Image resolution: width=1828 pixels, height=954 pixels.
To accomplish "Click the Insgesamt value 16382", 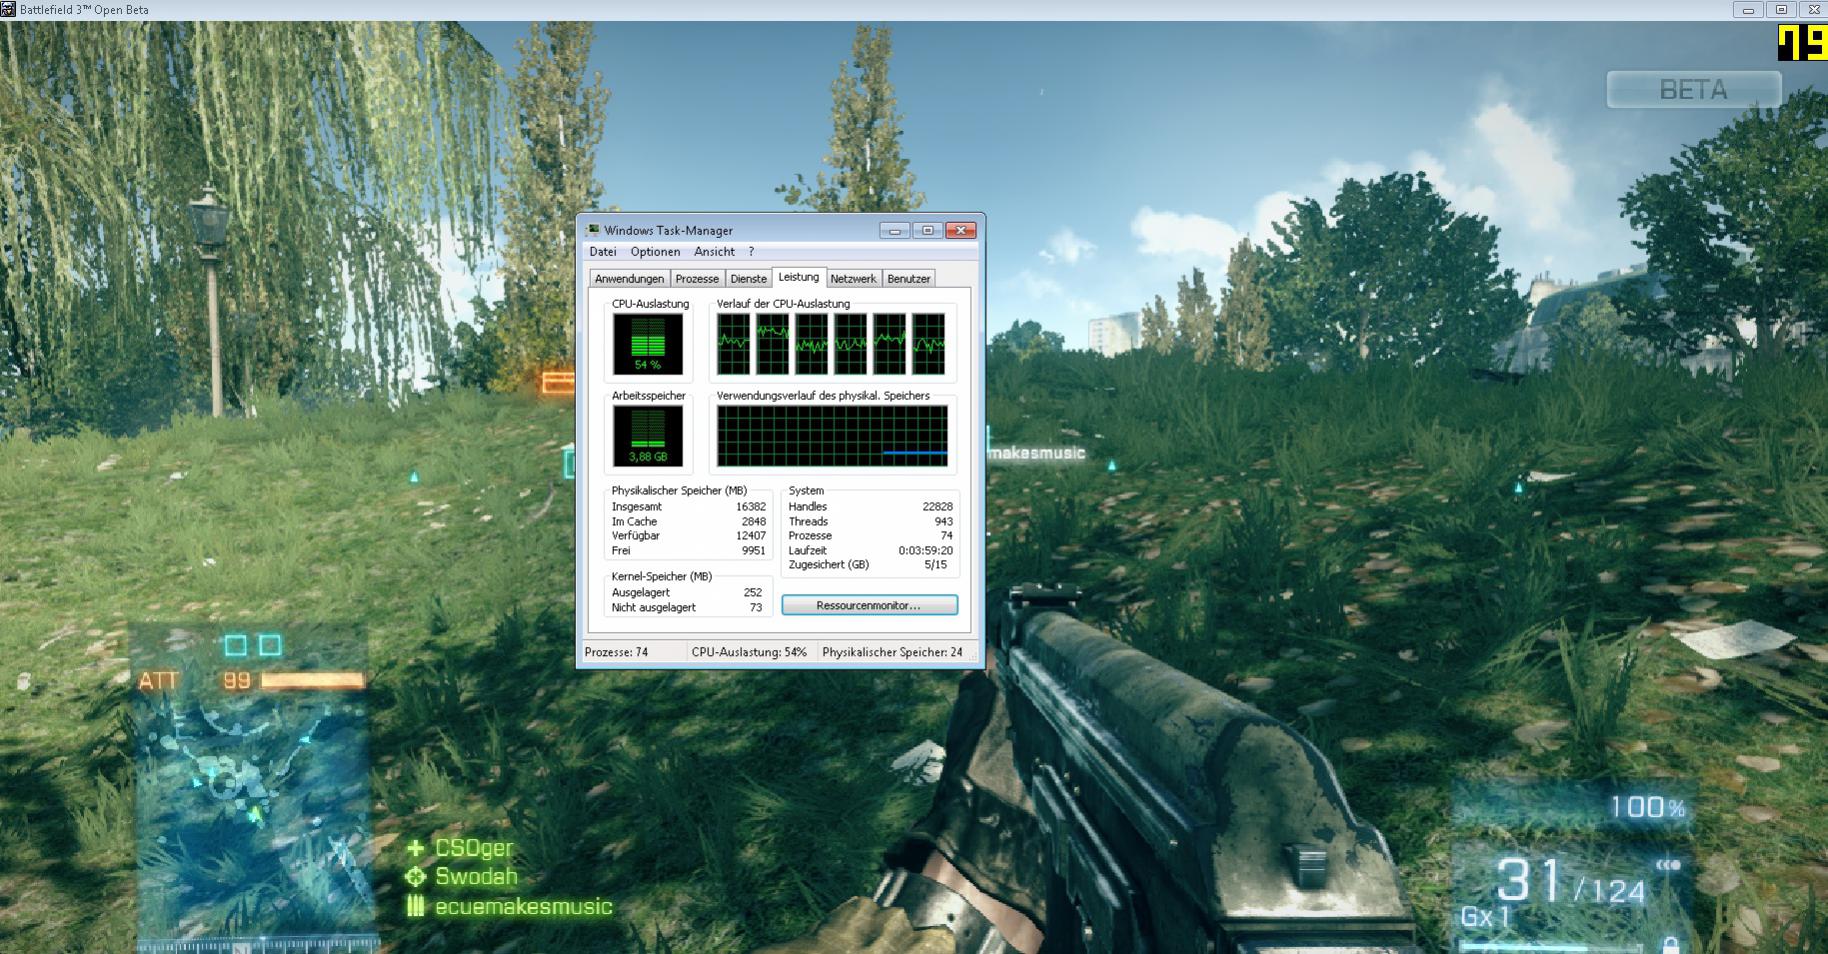I will [750, 507].
